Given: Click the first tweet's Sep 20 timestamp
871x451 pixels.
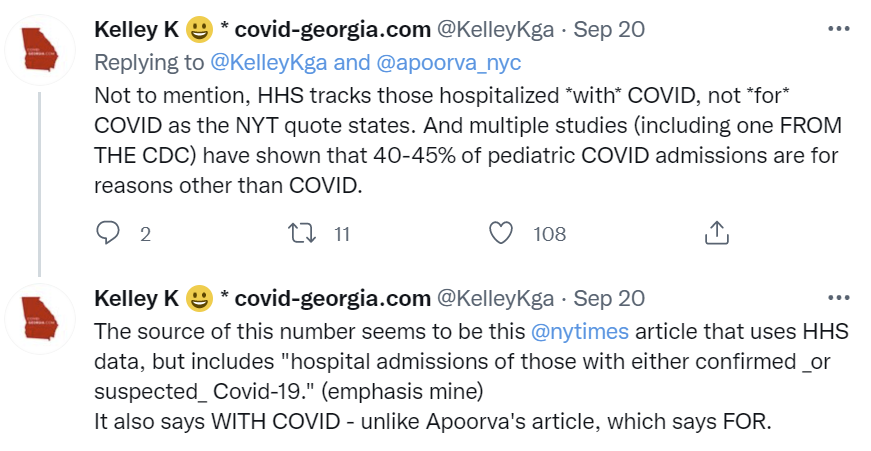Looking at the screenshot, I should (609, 29).
